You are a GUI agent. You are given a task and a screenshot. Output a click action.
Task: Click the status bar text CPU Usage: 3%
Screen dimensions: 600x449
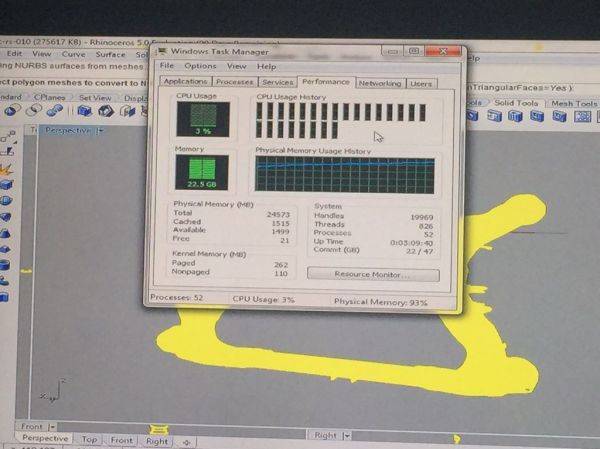(x=264, y=299)
